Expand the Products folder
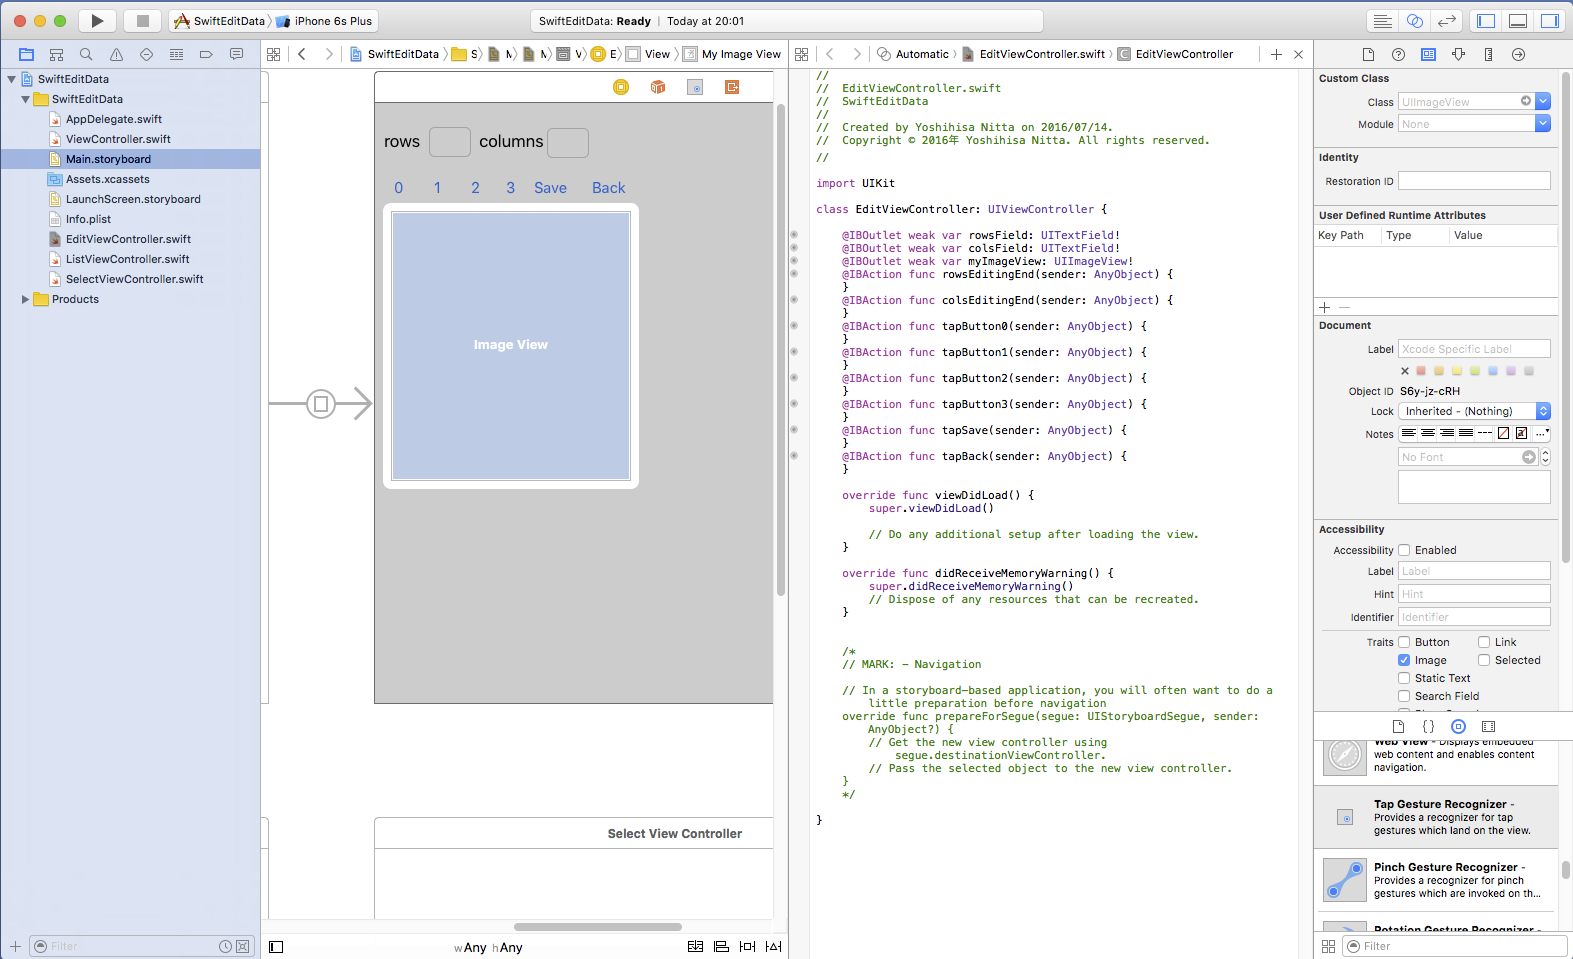The image size is (1573, 959). click(x=25, y=299)
